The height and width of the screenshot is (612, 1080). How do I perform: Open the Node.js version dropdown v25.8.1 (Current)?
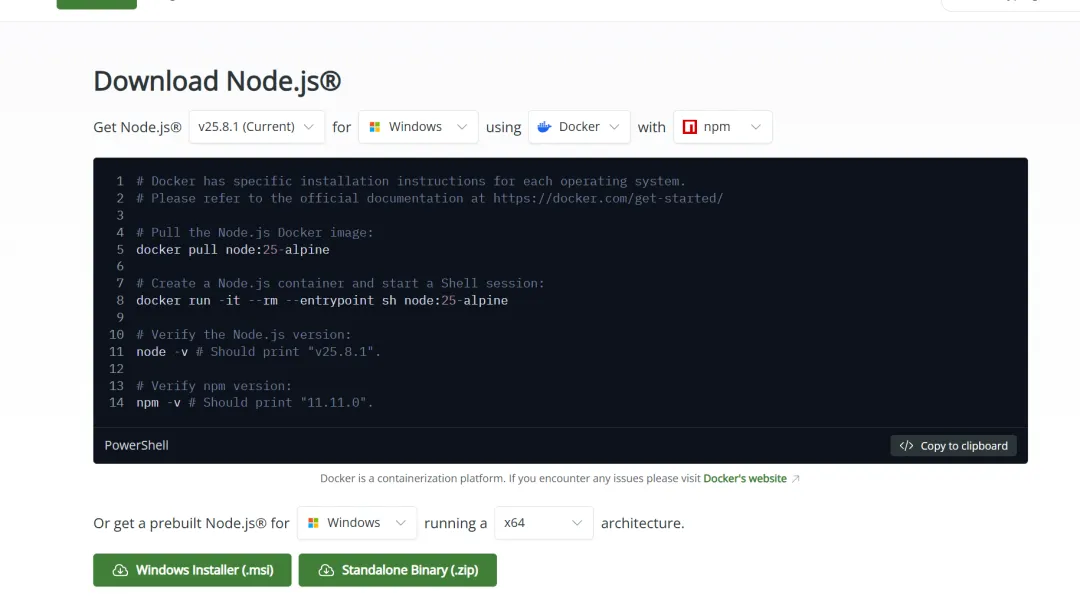[256, 127]
